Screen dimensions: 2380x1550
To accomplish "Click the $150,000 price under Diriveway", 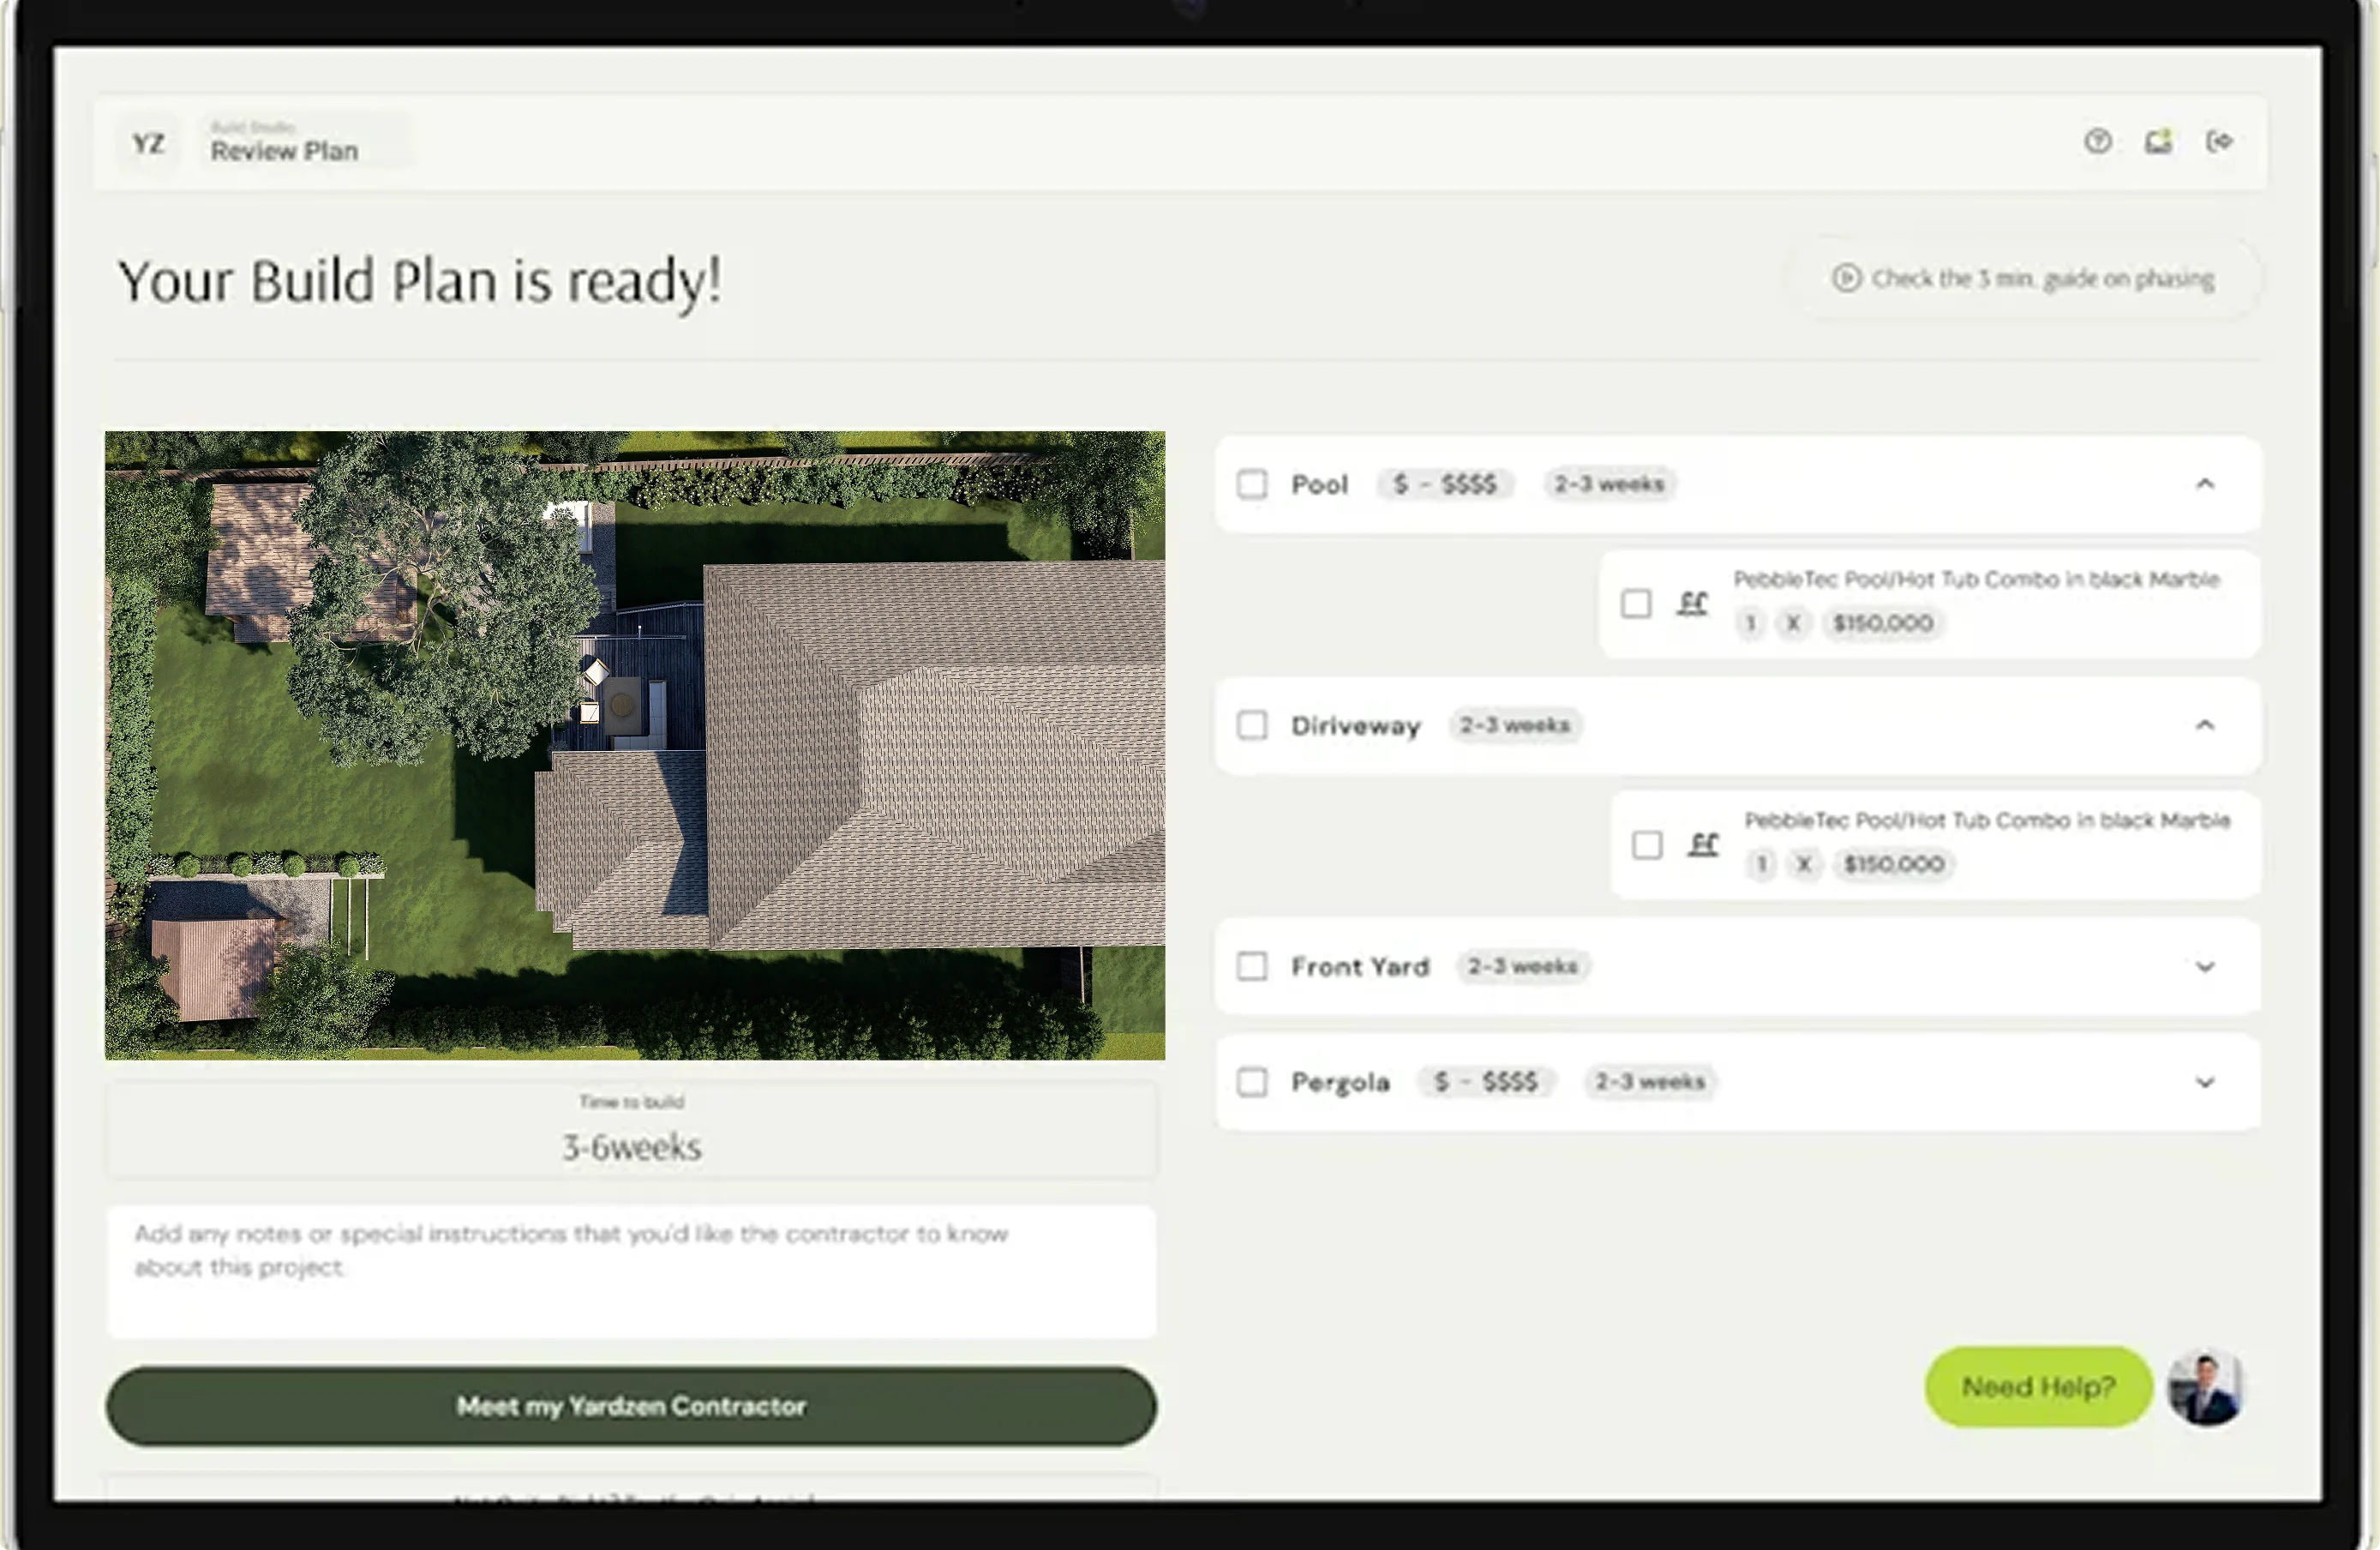I will 1894,864.
